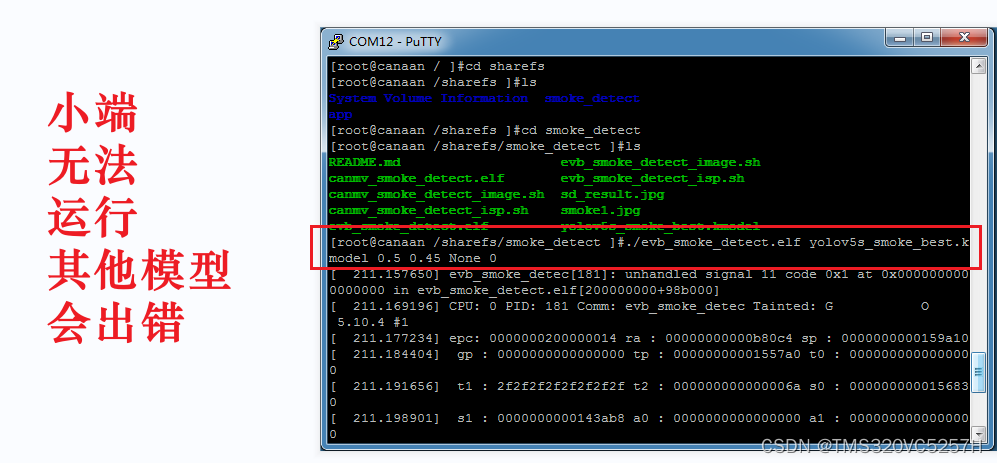Close the COM12 PuTTY window
Viewport: 997px width, 463px height.
pos(963,38)
